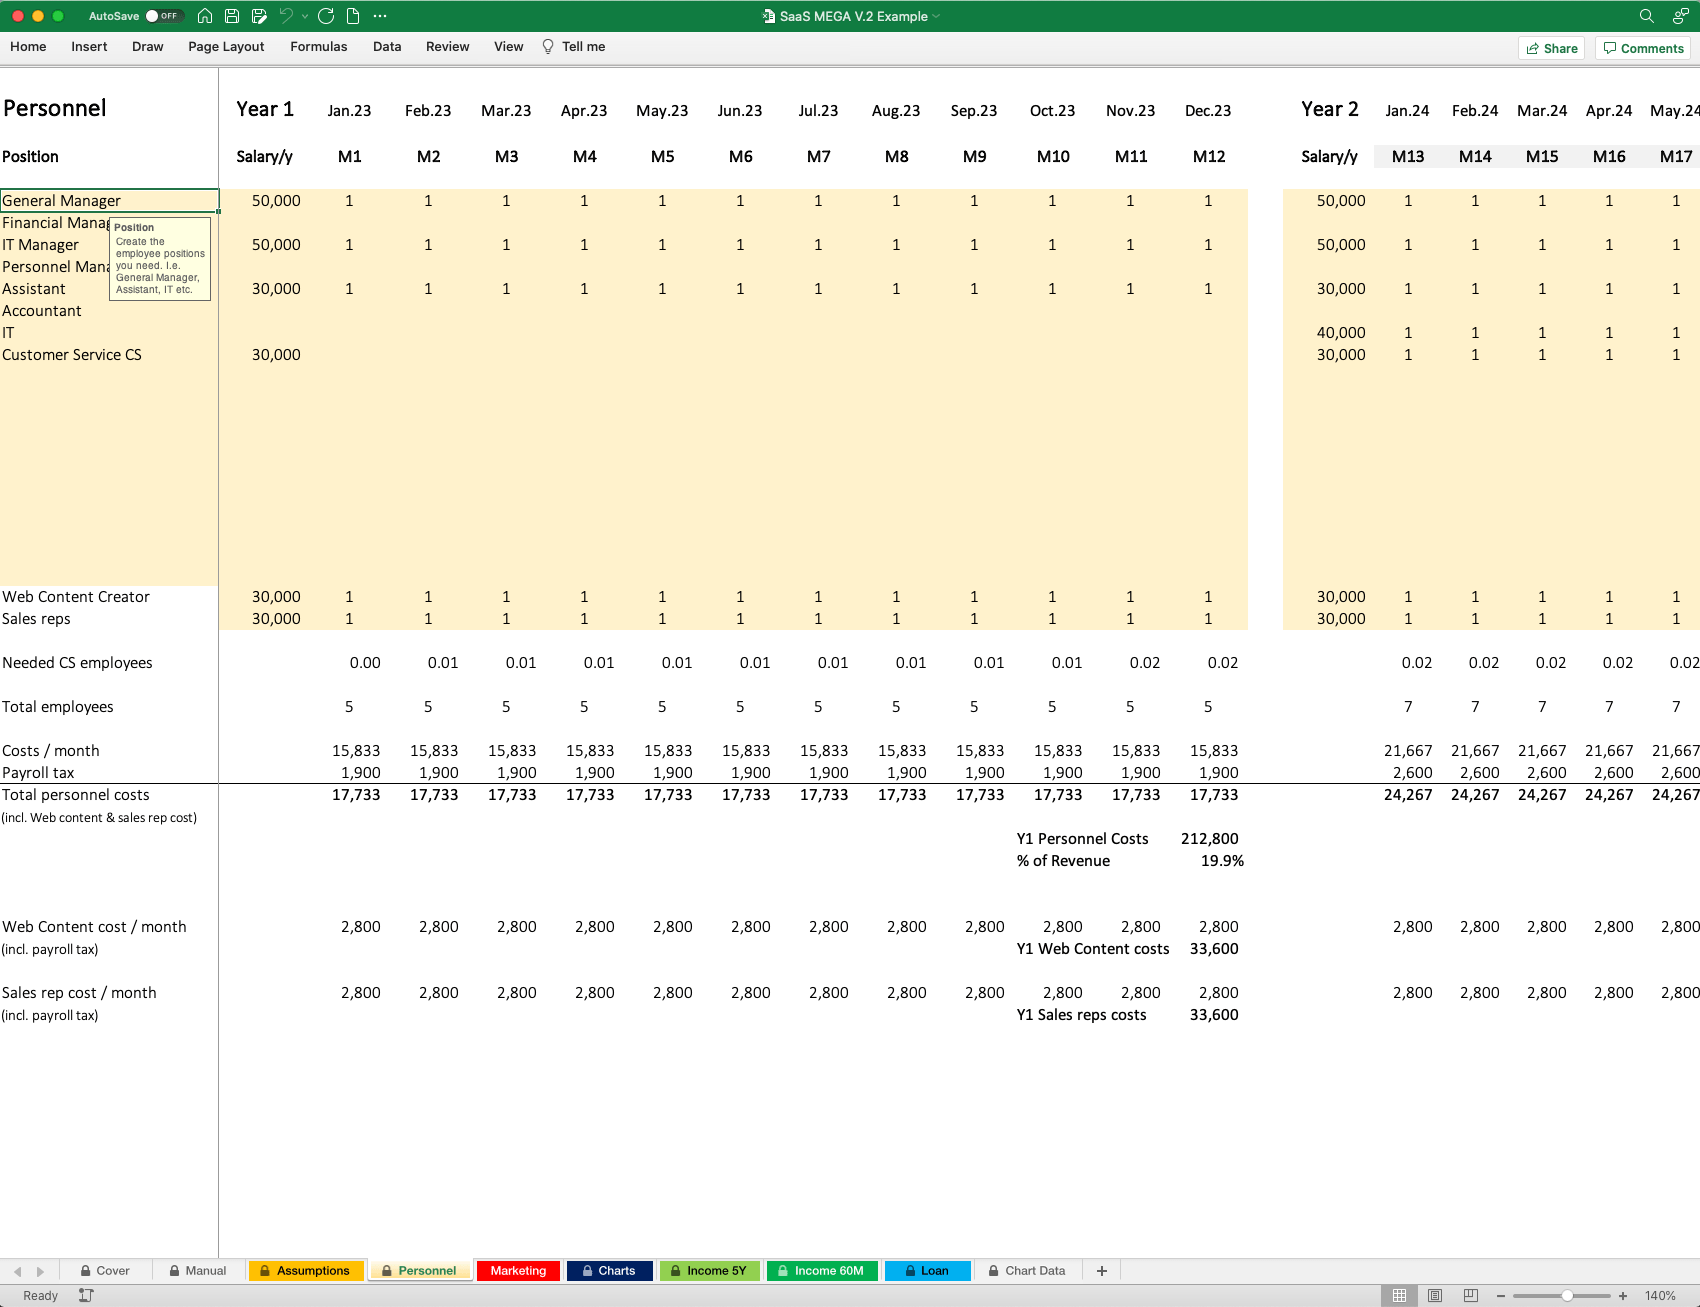Image resolution: width=1700 pixels, height=1307 pixels.
Task: Click the Excel file icon beside the title
Action: [769, 16]
